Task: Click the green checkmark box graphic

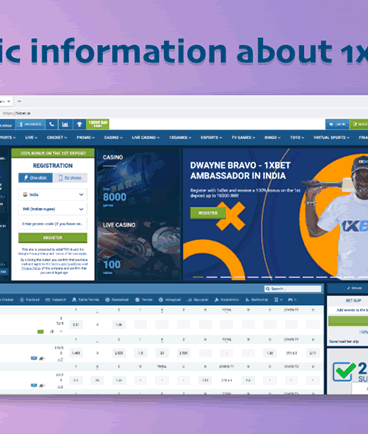Action: [344, 372]
